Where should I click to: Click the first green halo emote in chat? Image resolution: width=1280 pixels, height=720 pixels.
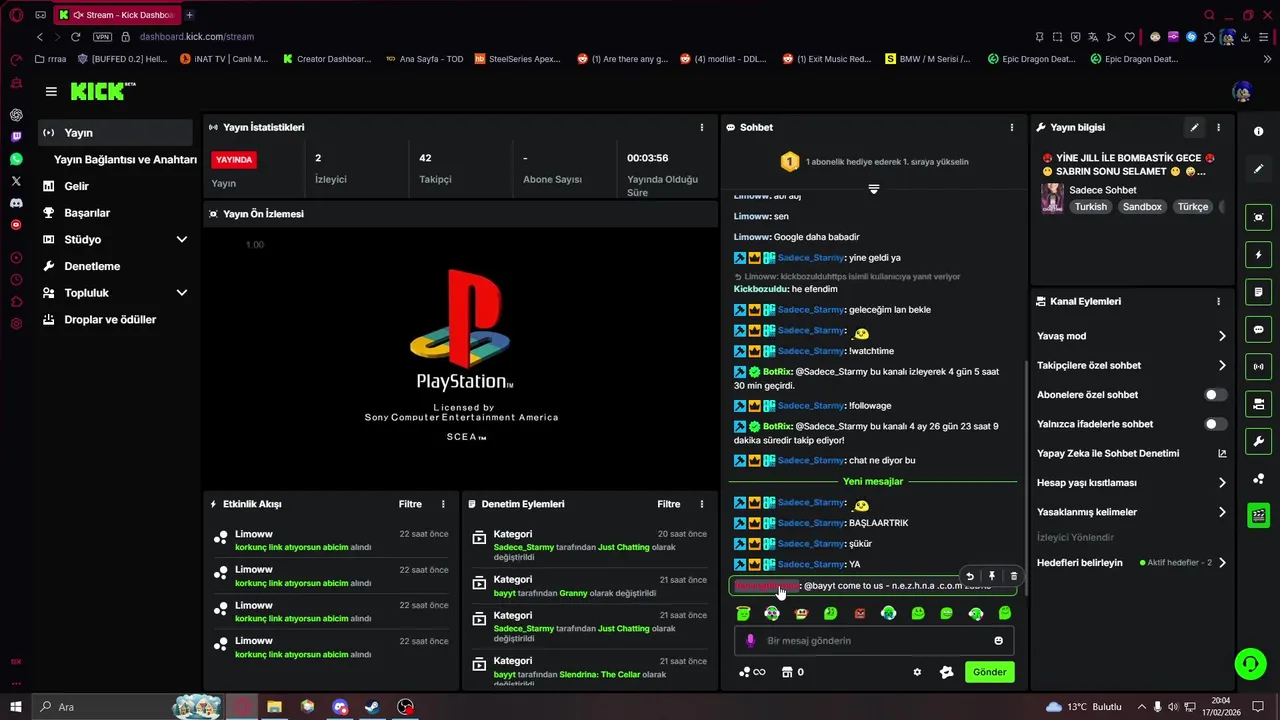point(743,613)
